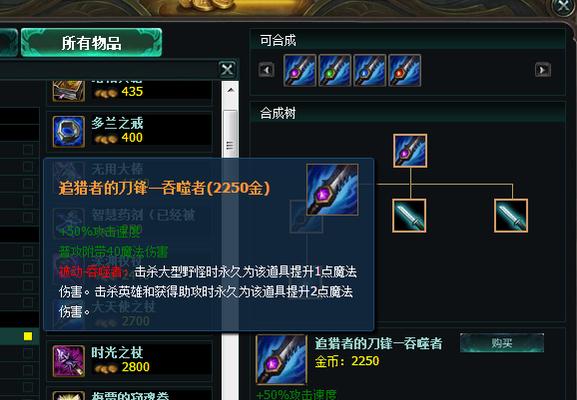
Task: Toggle the topmost empty filter checkbox
Action: click(28, 150)
